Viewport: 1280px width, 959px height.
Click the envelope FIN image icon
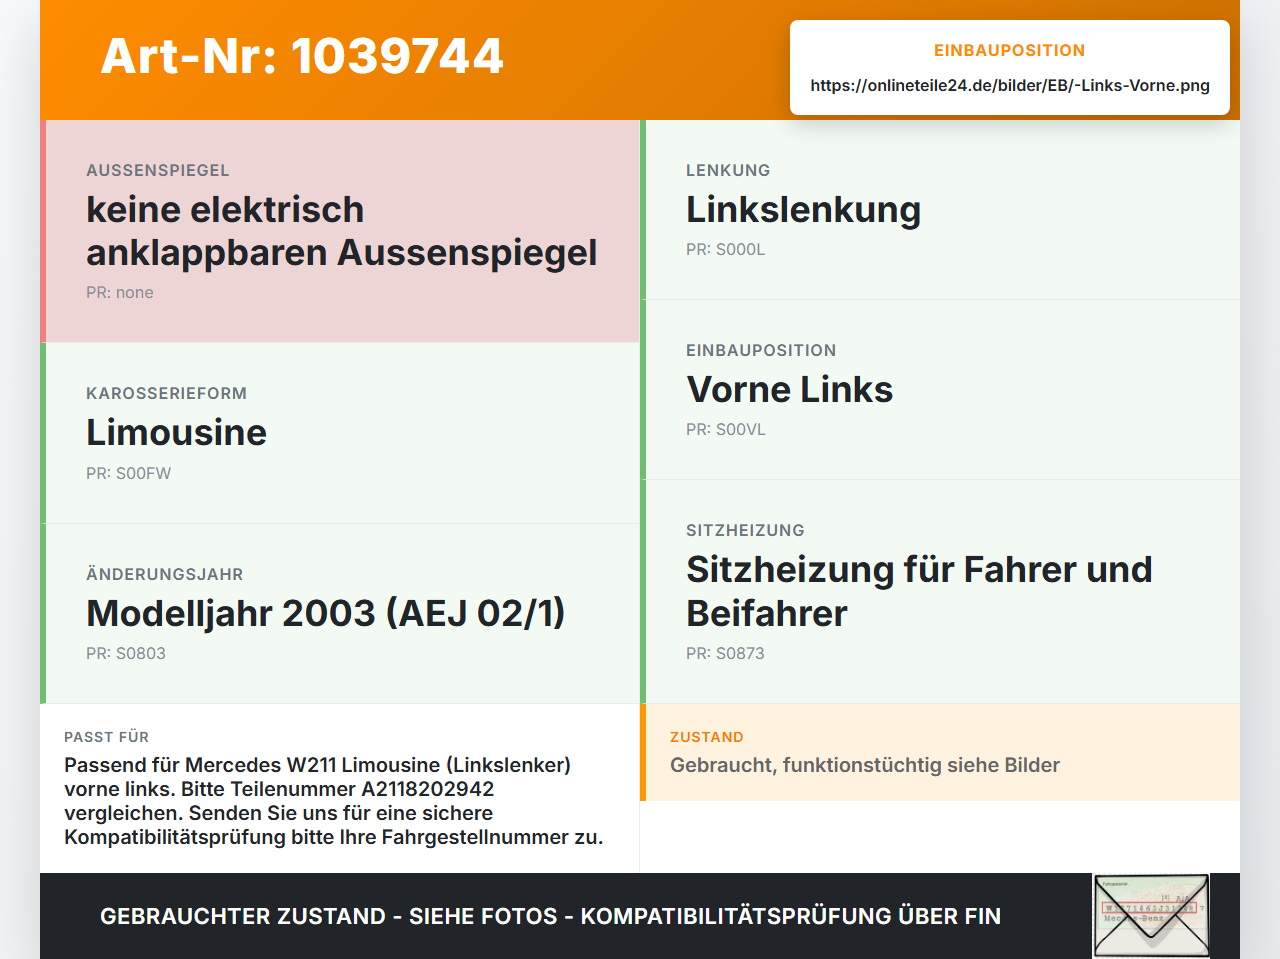1151,916
